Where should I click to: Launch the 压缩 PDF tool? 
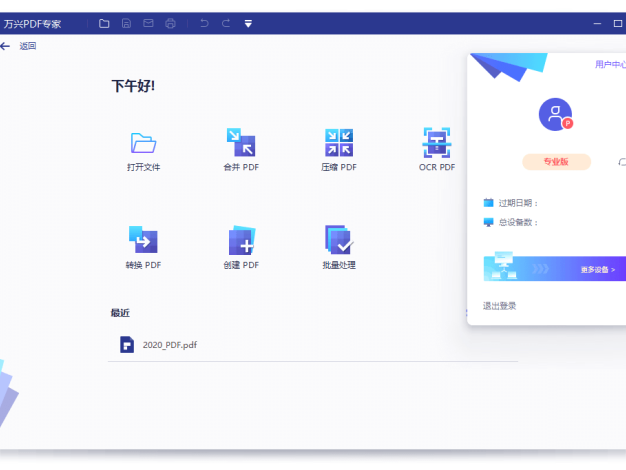(339, 150)
